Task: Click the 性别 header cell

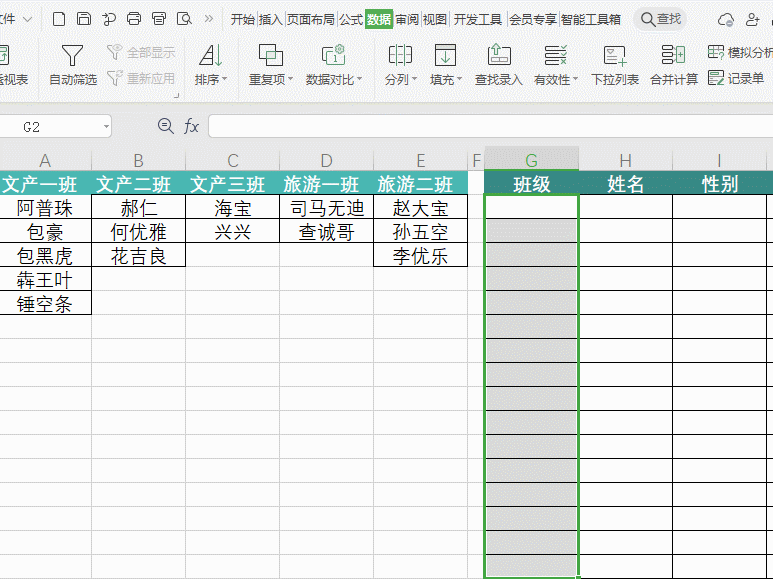Action: pyautogui.click(x=719, y=184)
